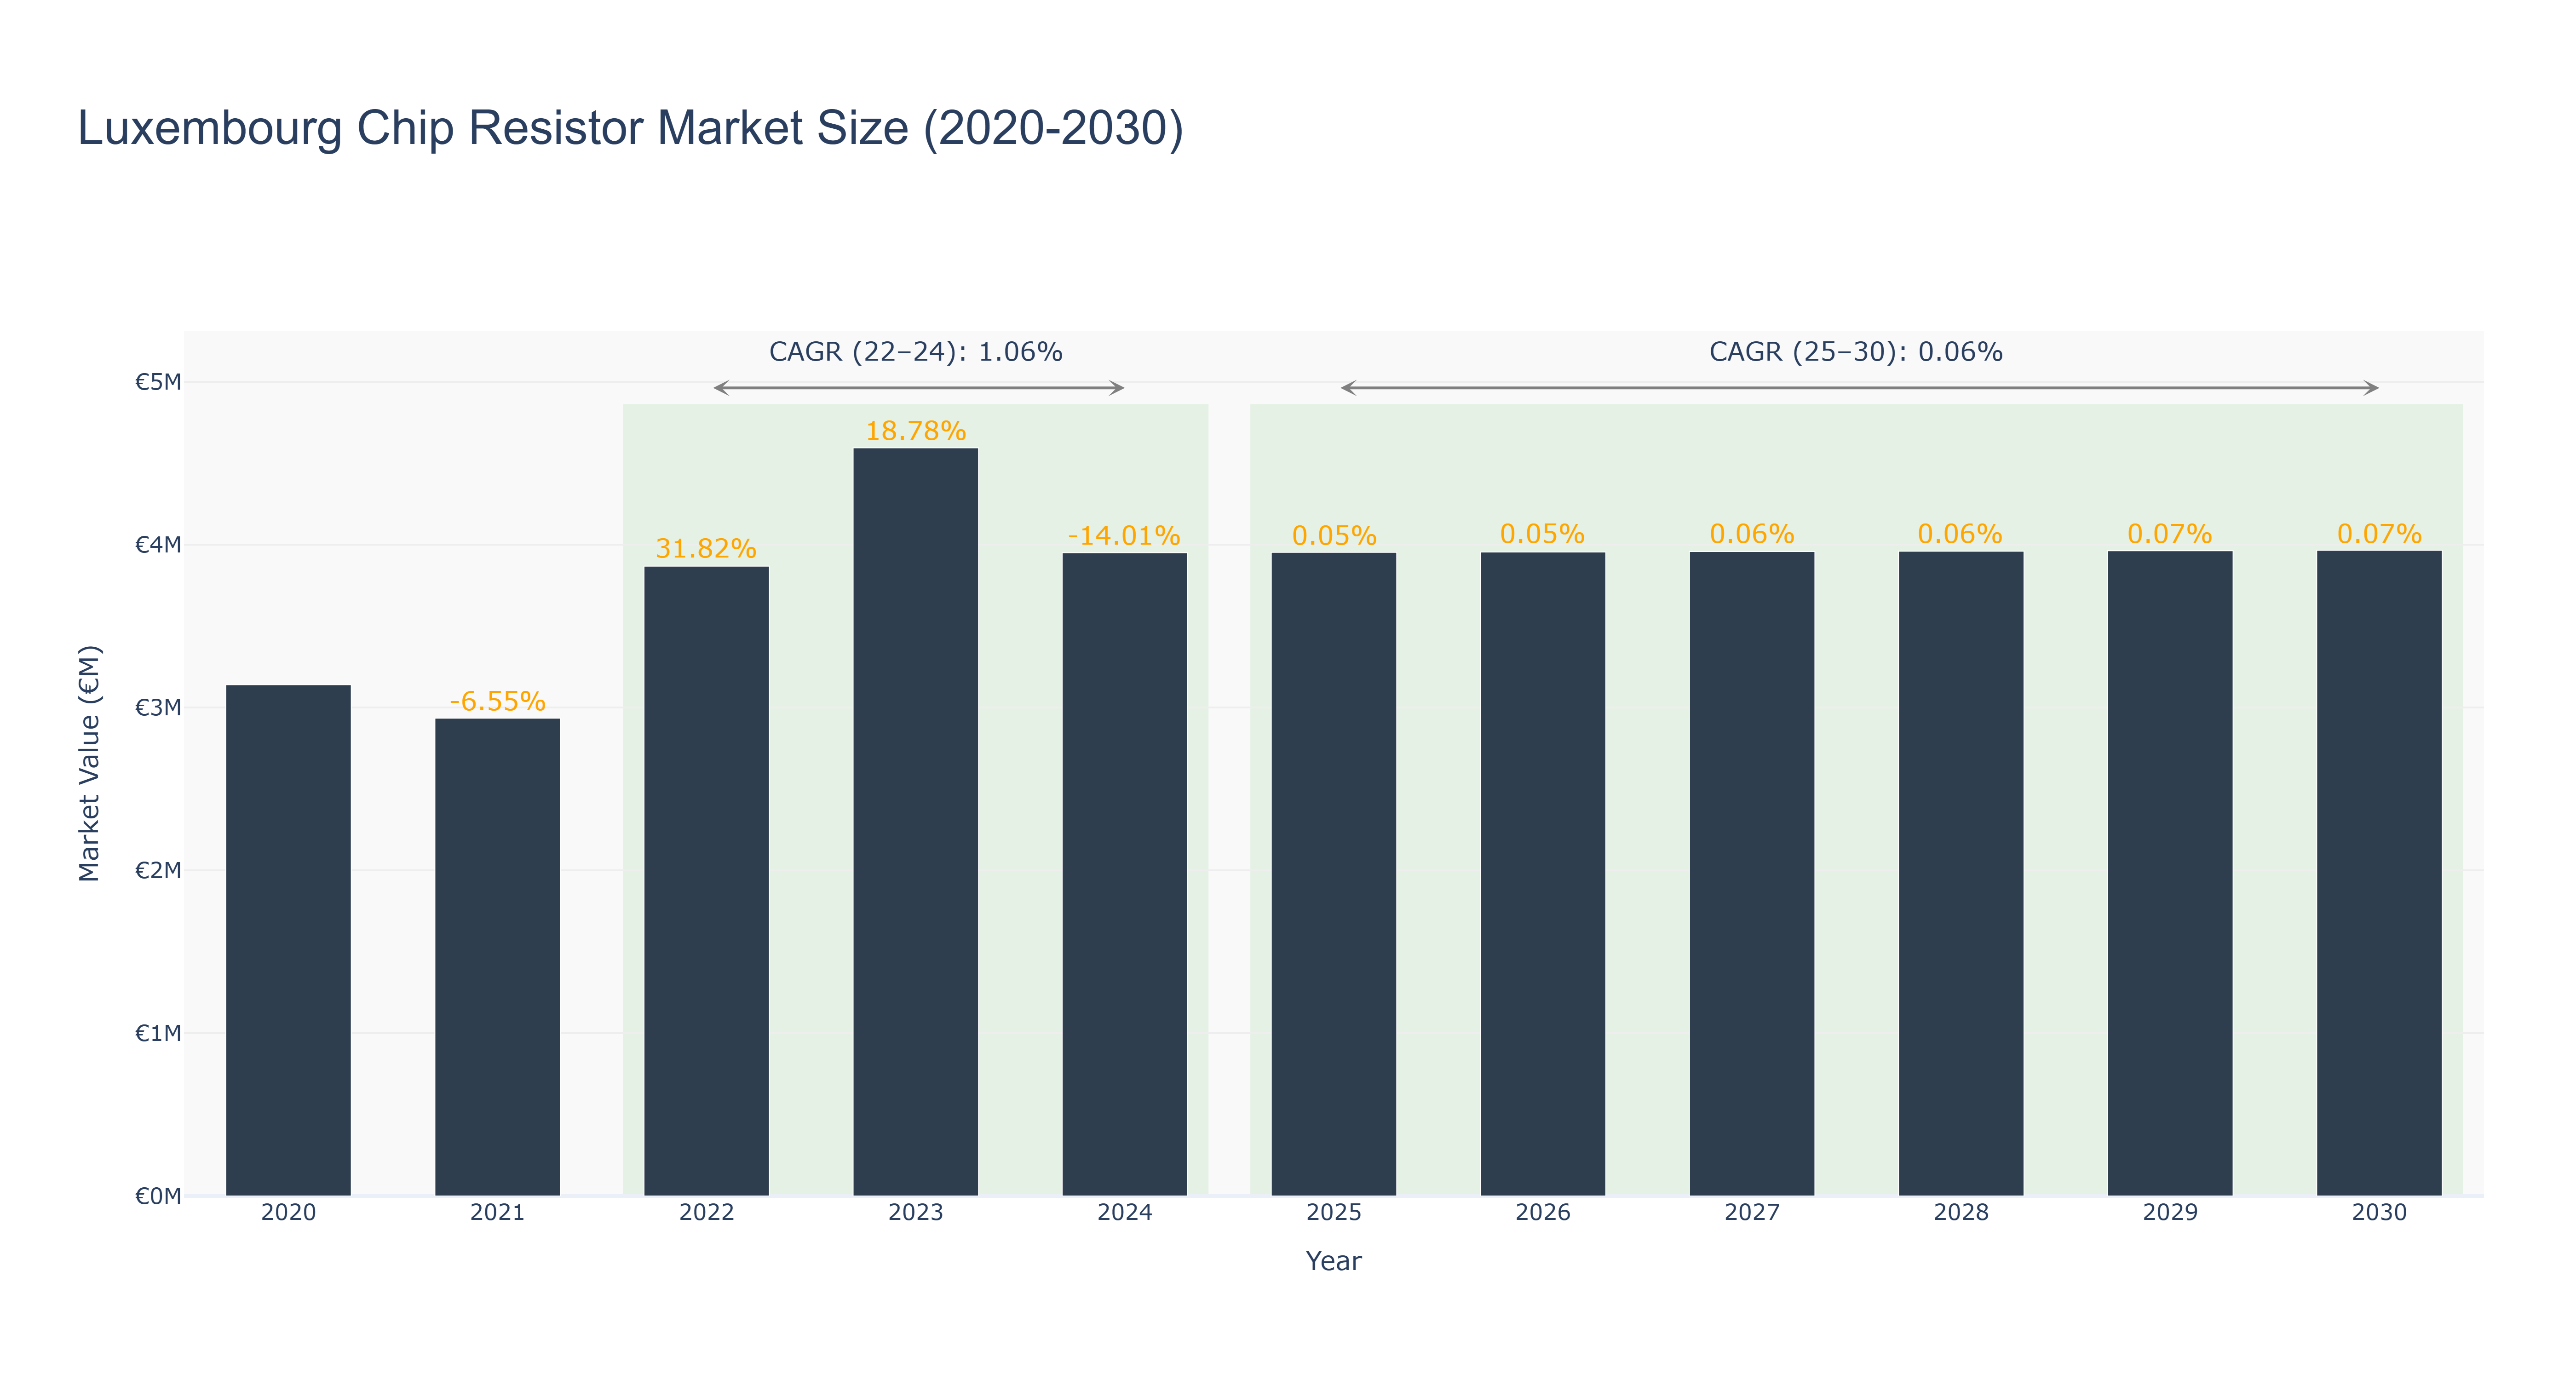This screenshot has height=1380, width=2576.
Task: Click the "0.06%" label above 2027
Action: (1751, 534)
